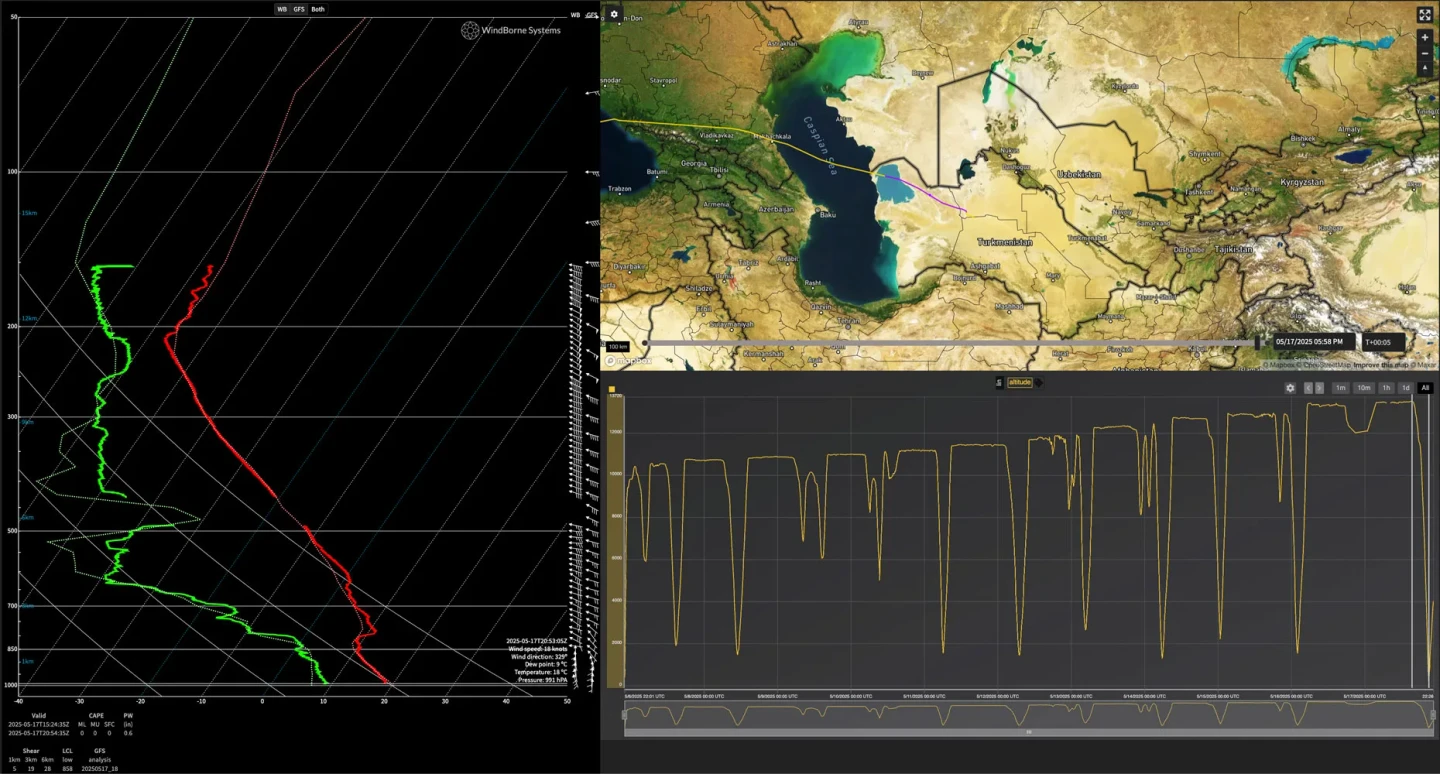
Task: Click the Turkmenistan label on map
Action: (x=1005, y=242)
